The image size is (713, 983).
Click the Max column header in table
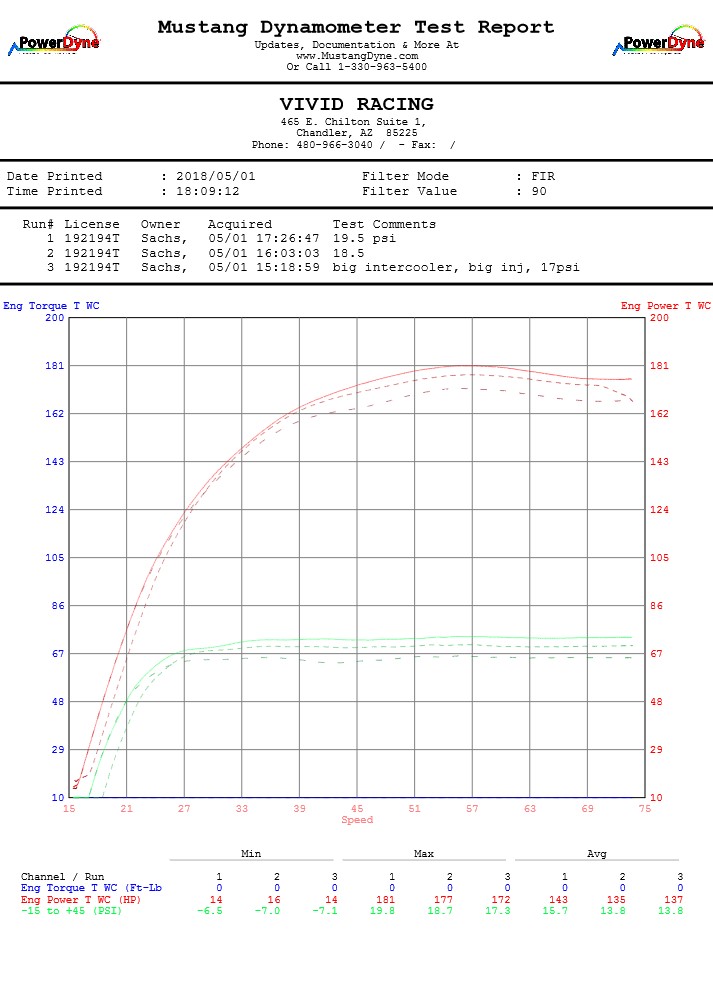pos(423,854)
